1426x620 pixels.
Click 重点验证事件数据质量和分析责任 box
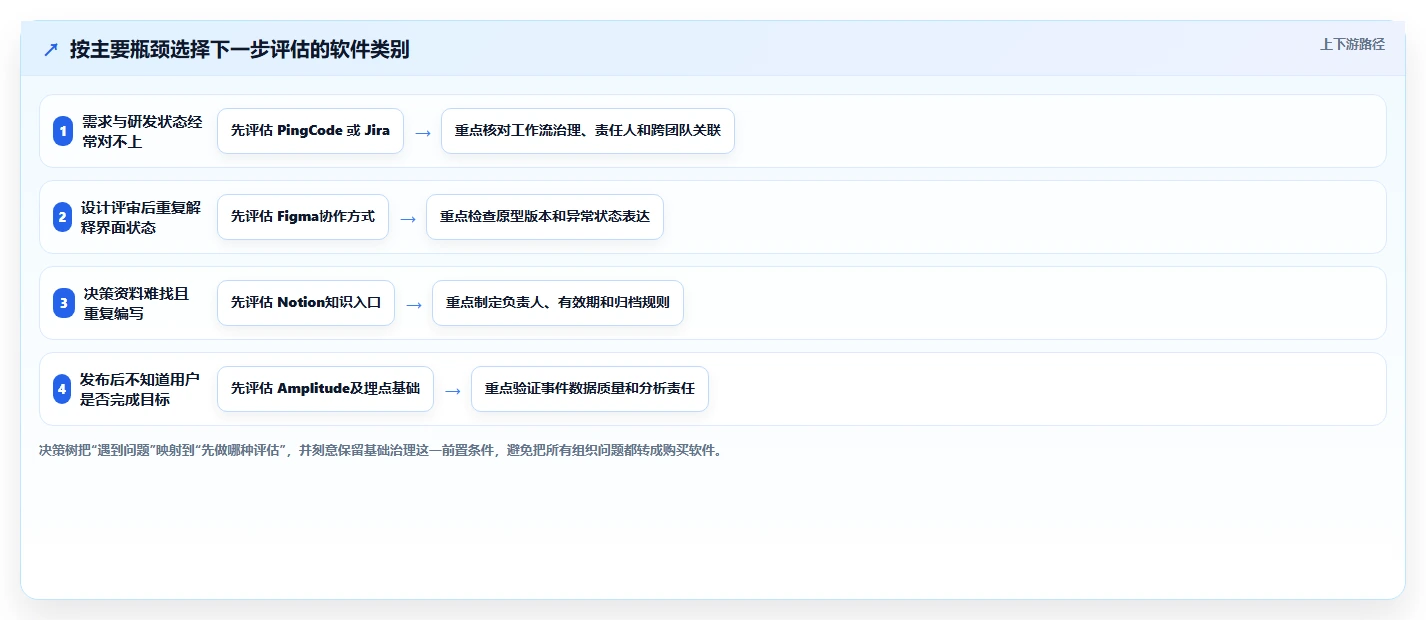[590, 389]
